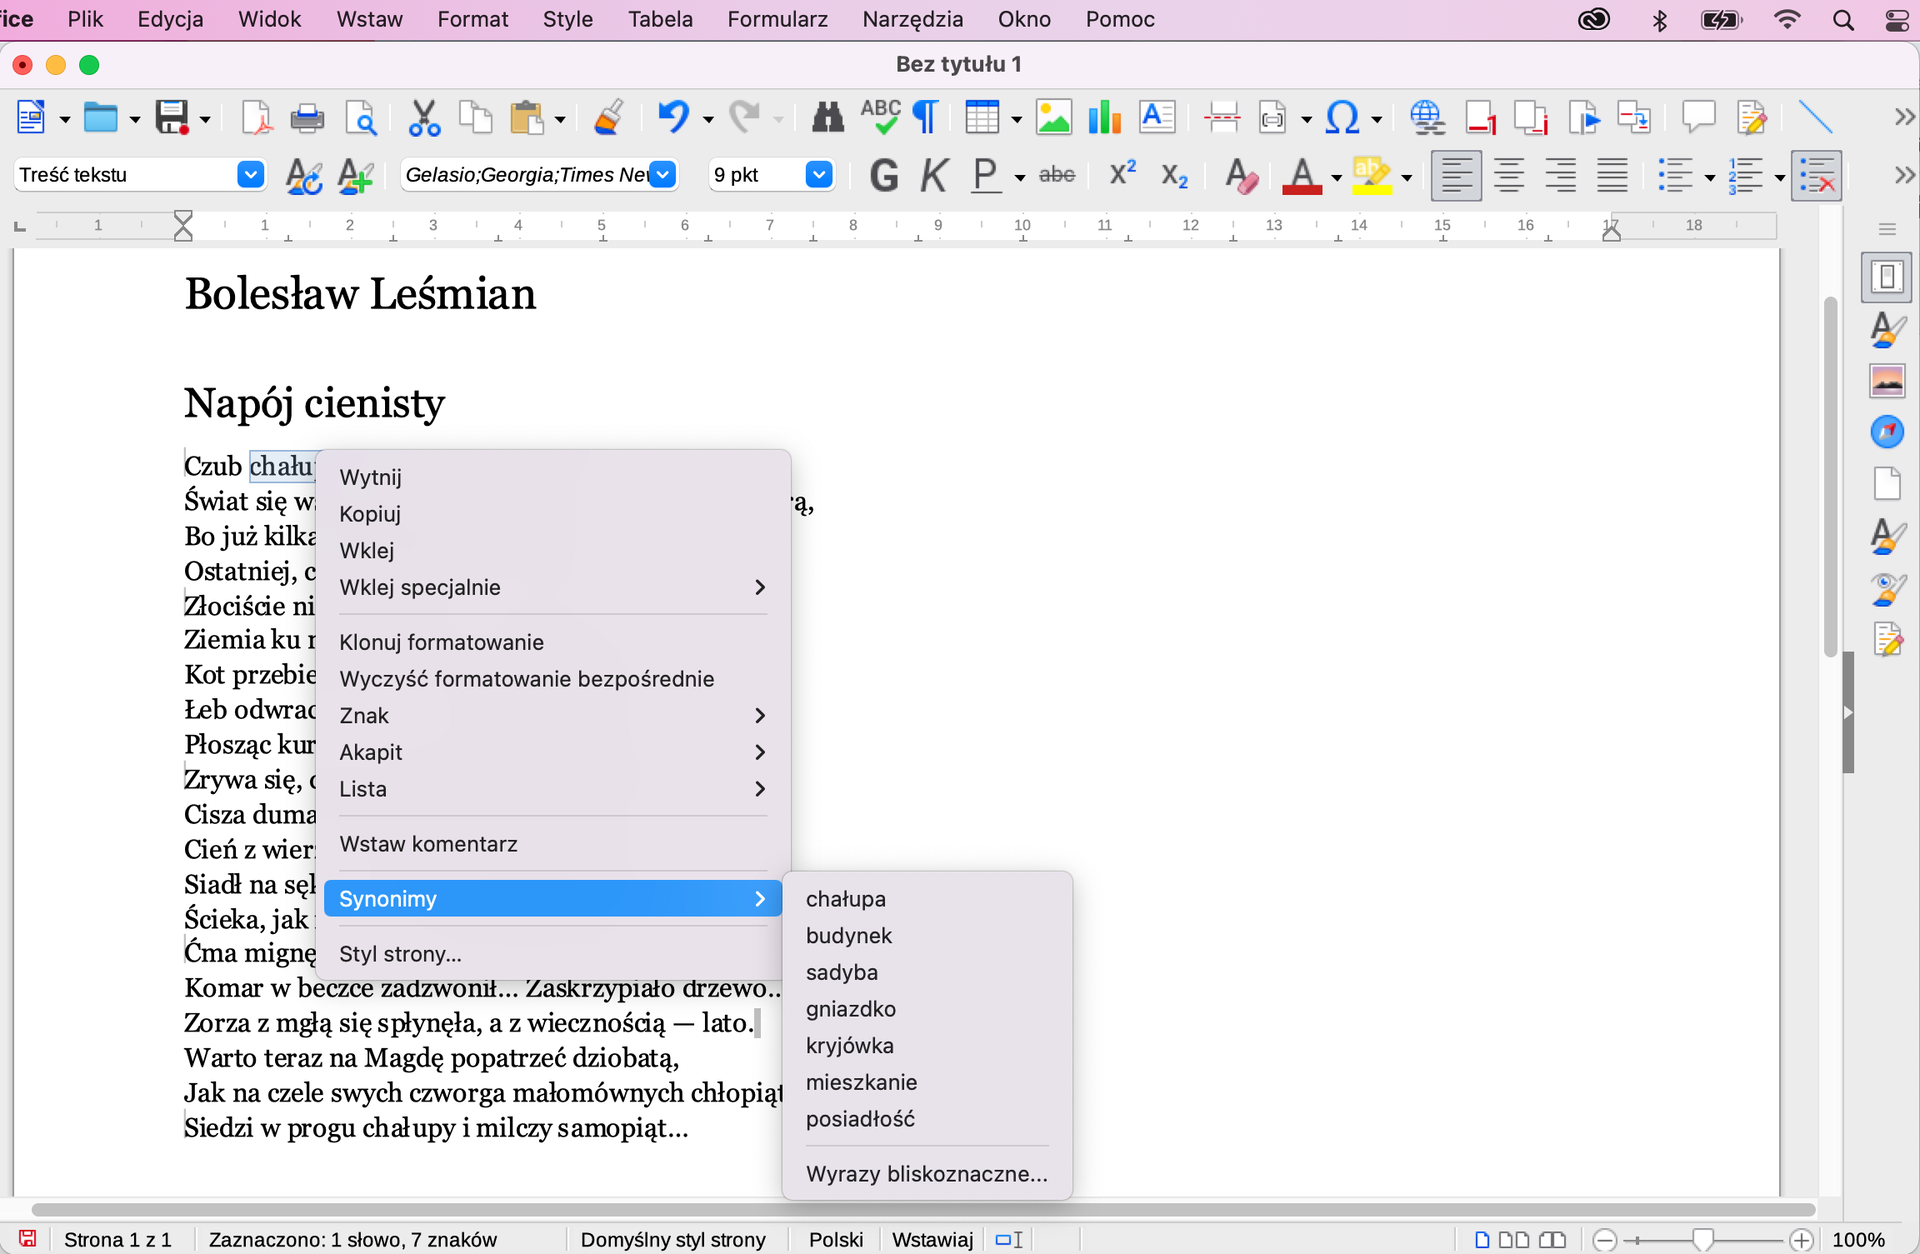Apply red font color swatch
This screenshot has width=1920, height=1254.
(1302, 176)
